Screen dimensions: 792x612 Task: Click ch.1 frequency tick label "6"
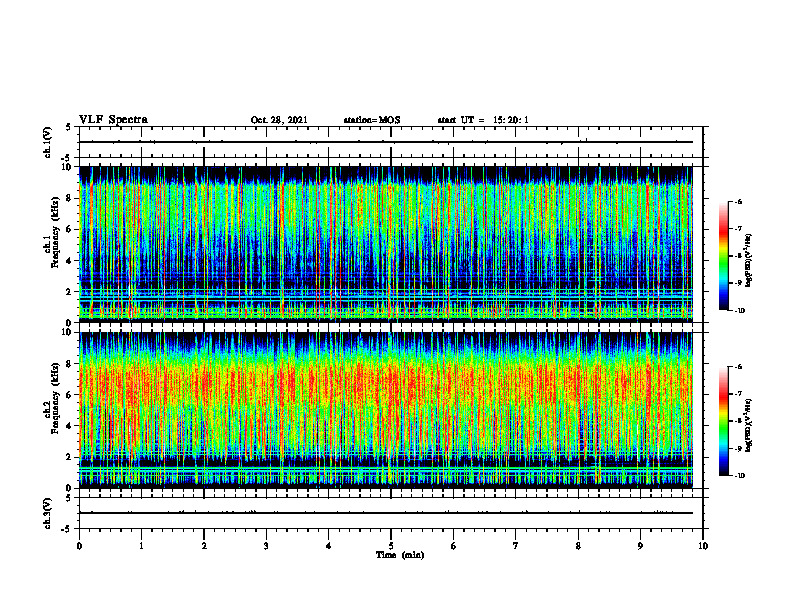pyautogui.click(x=69, y=229)
